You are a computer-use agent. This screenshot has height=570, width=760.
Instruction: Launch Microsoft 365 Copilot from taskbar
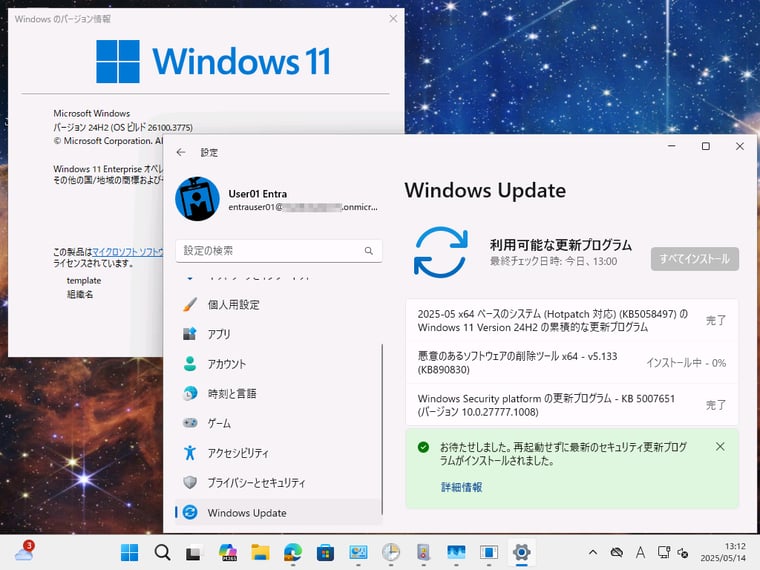point(228,552)
